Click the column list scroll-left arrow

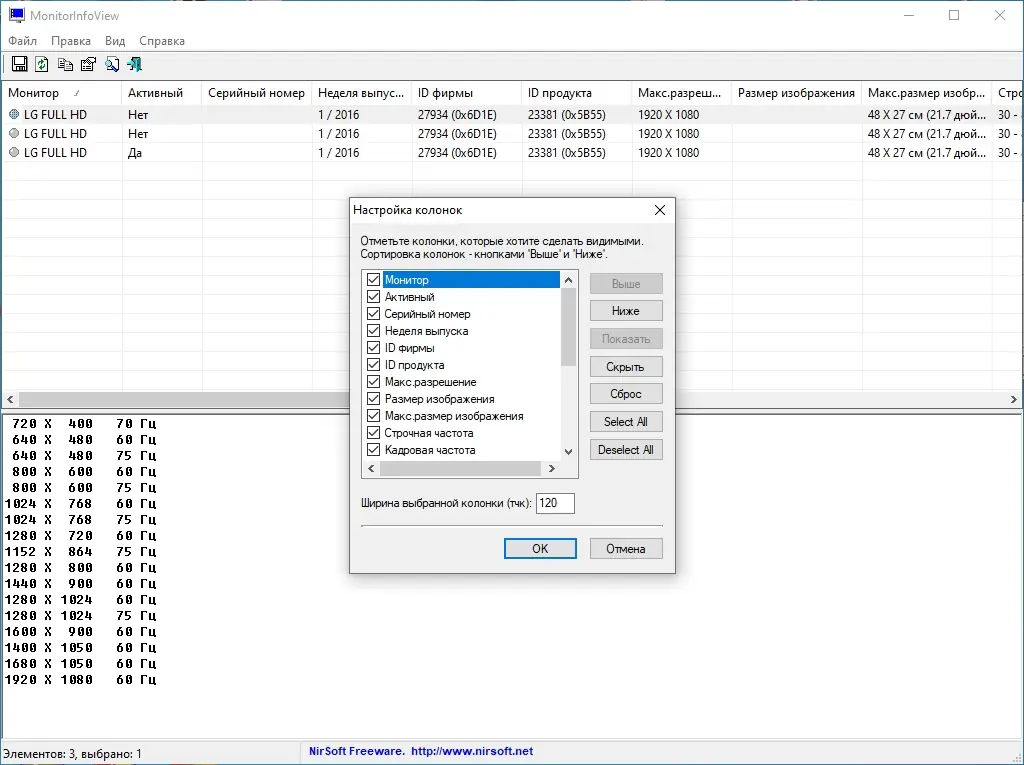(372, 468)
